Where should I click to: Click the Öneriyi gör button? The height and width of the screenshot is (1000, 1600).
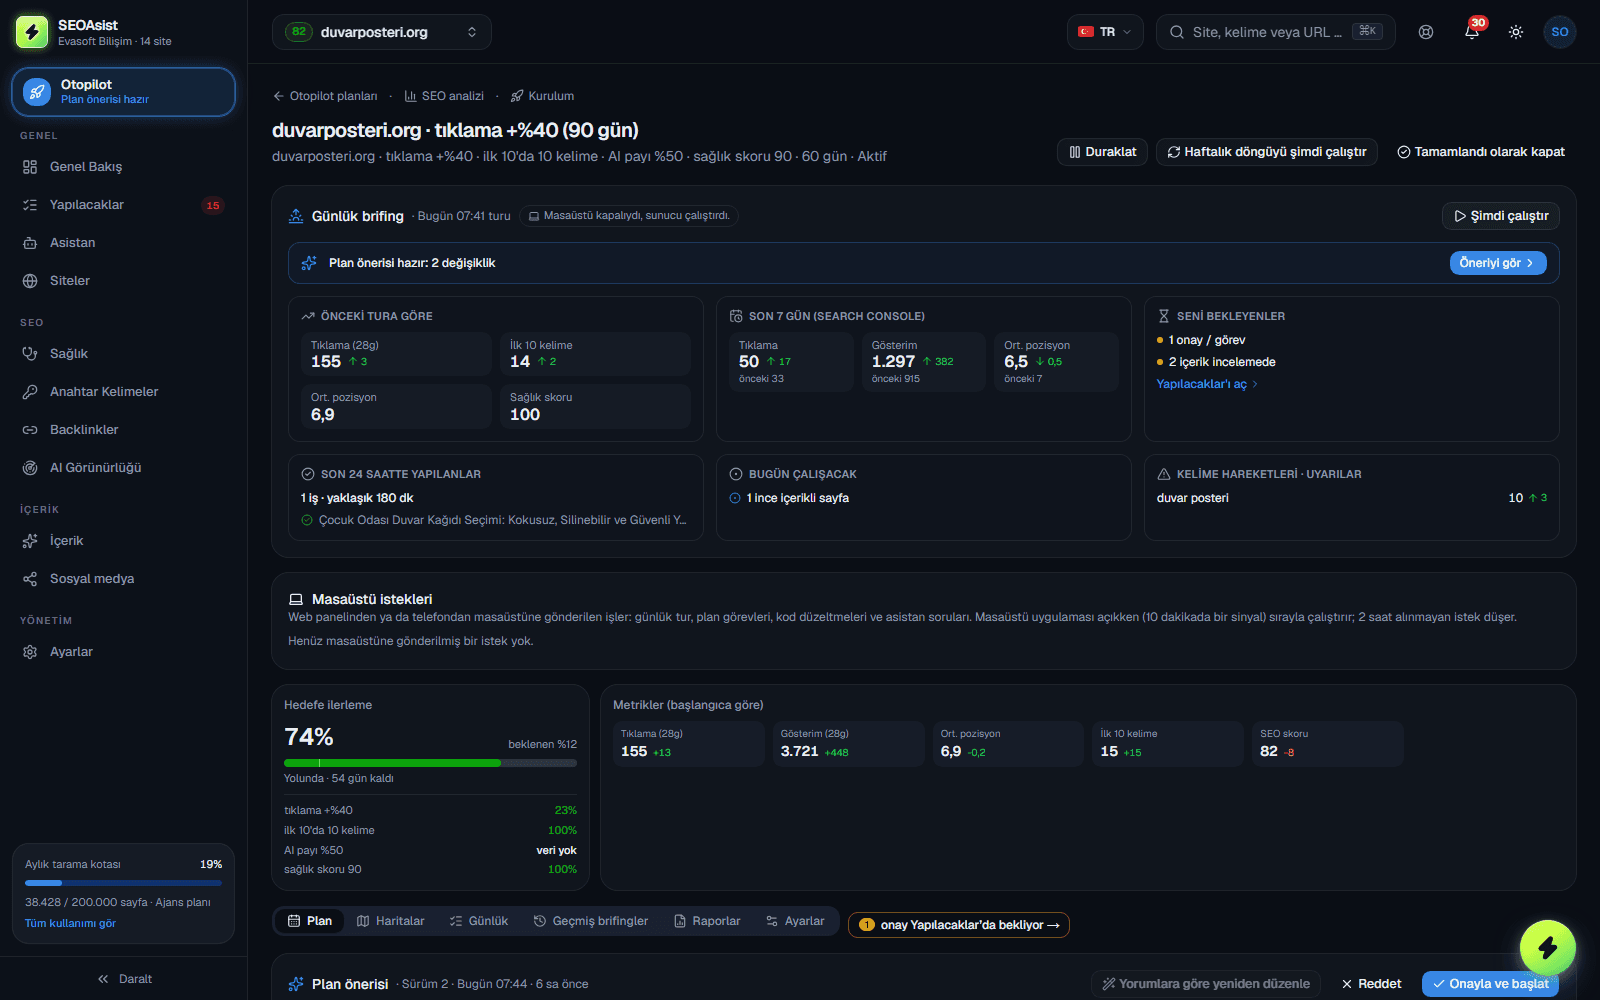[1498, 263]
